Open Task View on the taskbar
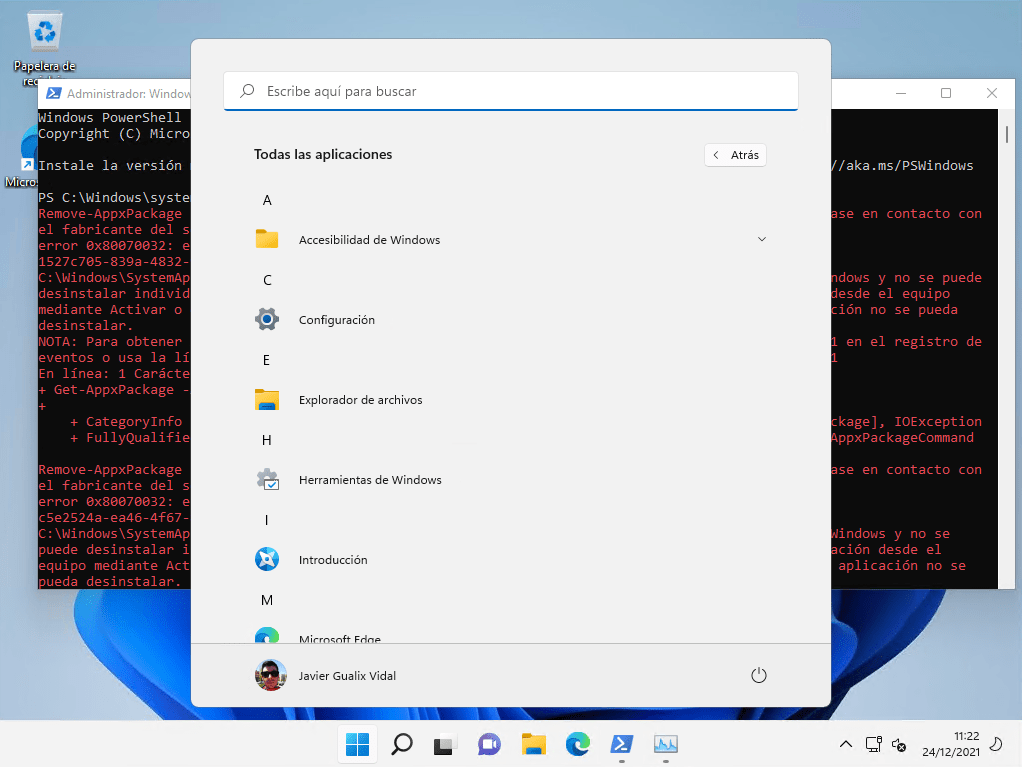 click(x=445, y=744)
